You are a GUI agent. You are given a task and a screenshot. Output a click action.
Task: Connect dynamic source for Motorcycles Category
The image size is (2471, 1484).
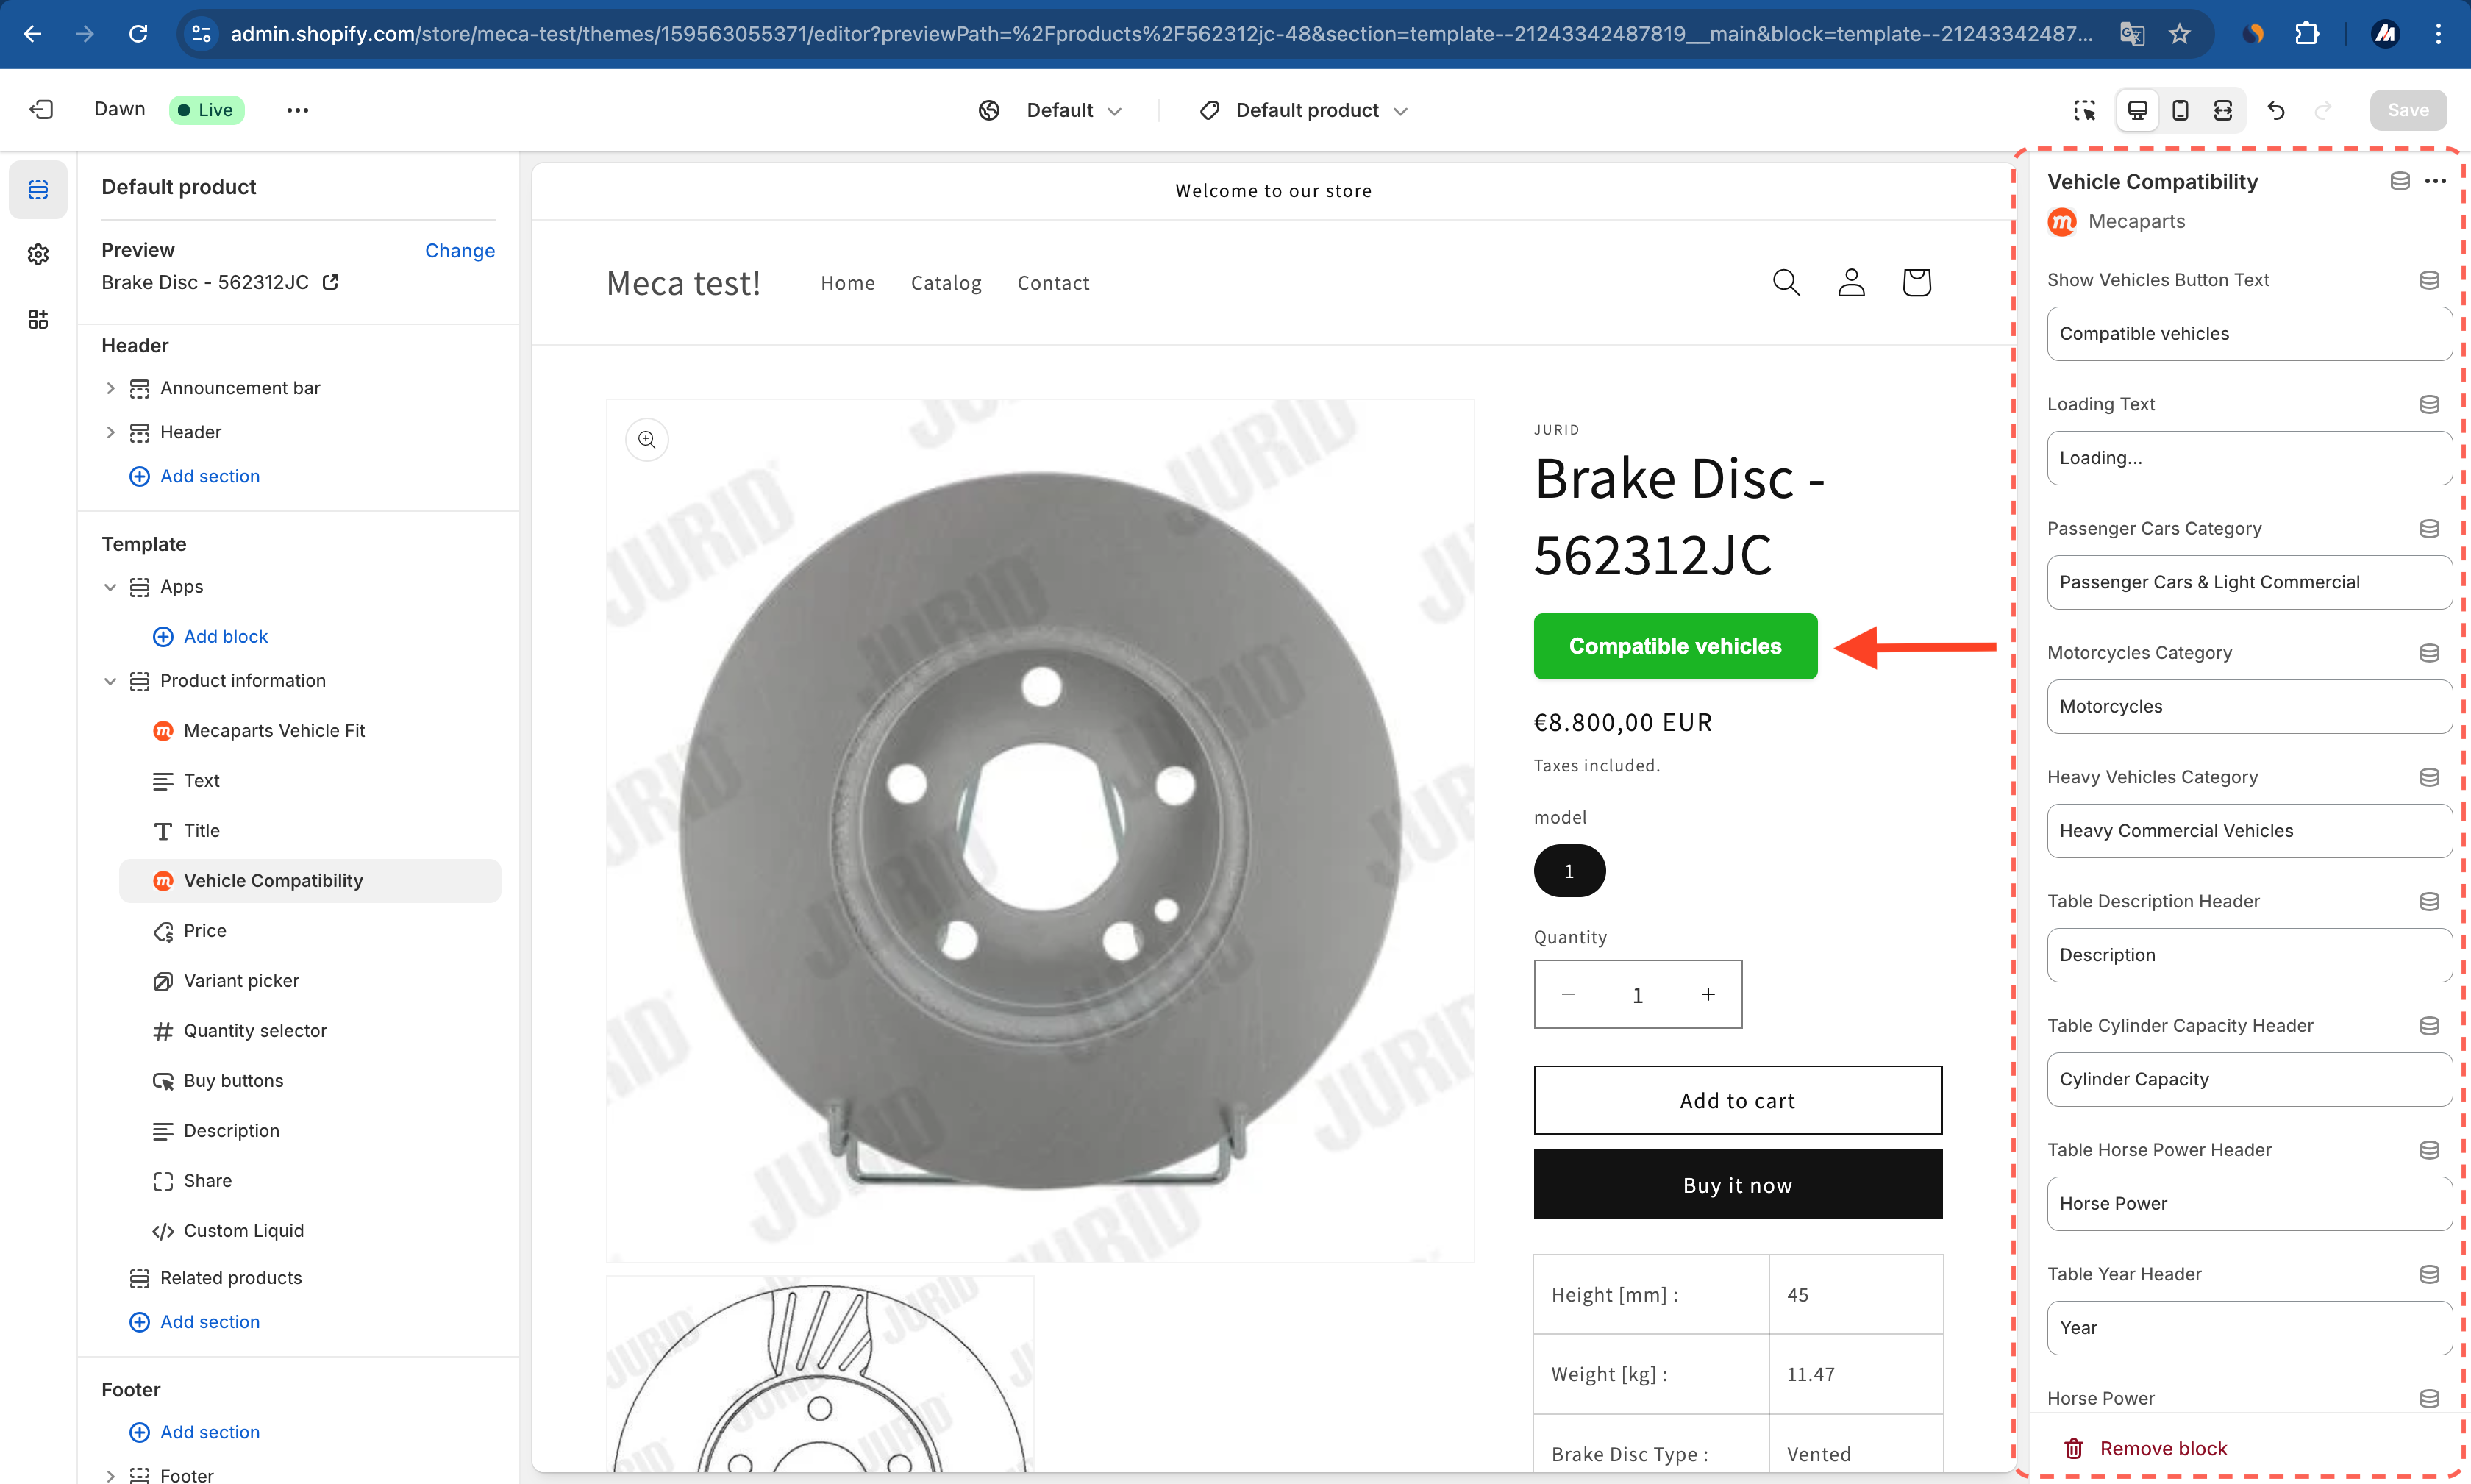2429,653
